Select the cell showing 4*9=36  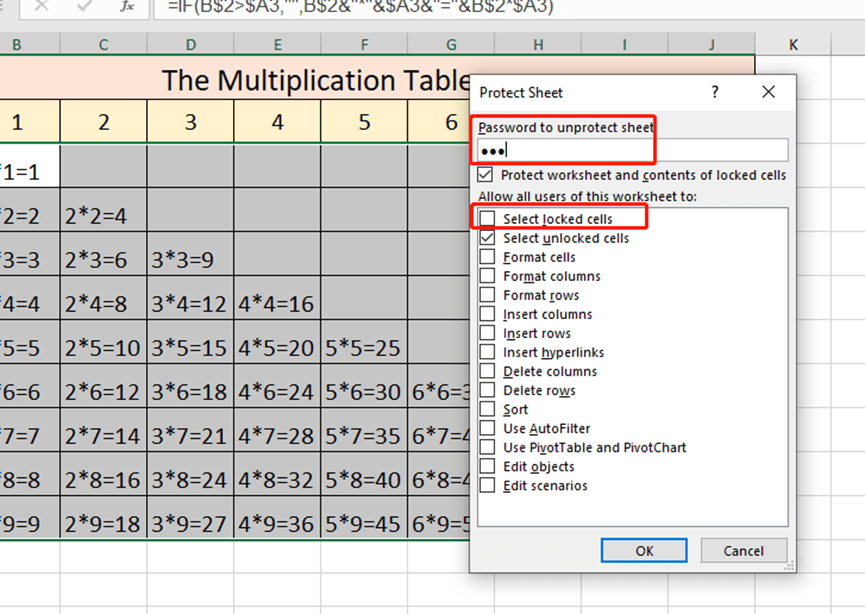[x=277, y=517]
